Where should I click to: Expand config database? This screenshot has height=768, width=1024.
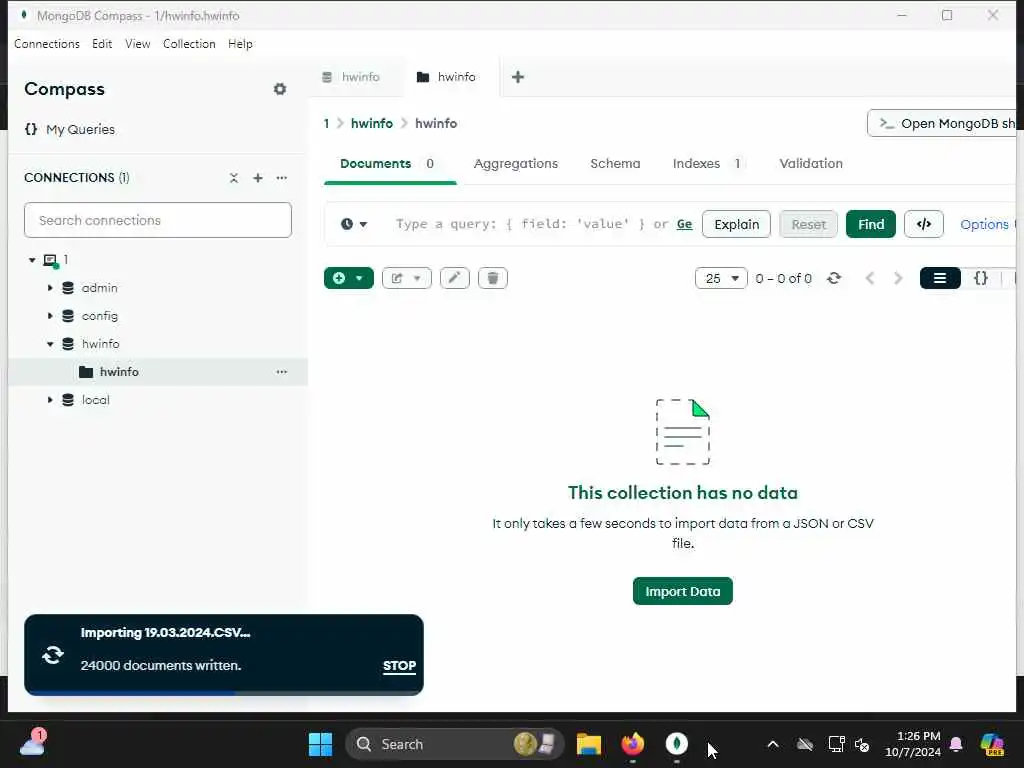click(50, 315)
